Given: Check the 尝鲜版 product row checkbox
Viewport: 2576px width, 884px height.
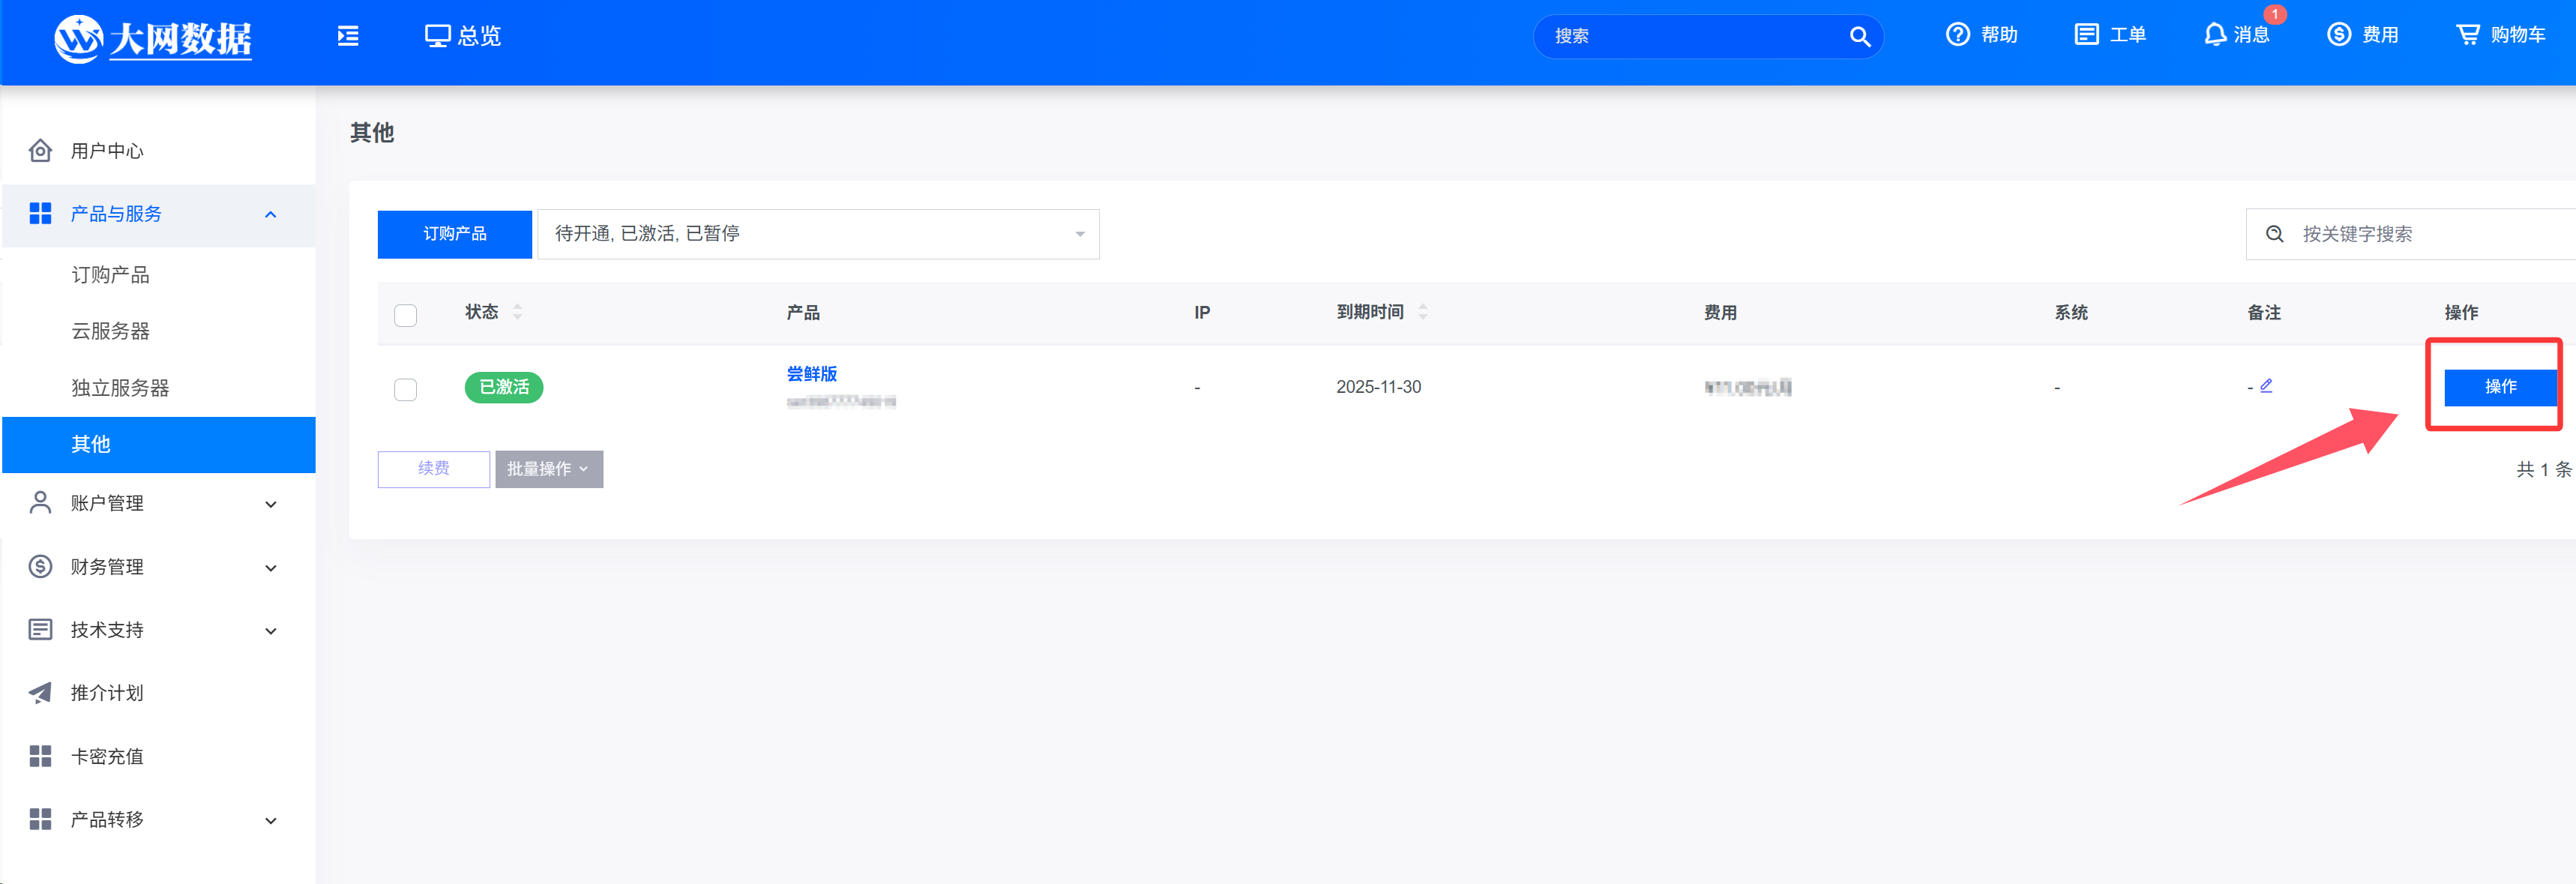Looking at the screenshot, I should click(x=405, y=389).
